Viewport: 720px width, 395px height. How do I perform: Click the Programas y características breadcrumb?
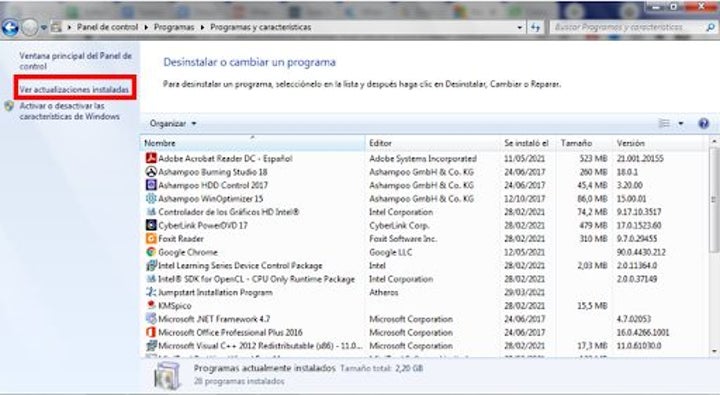260,27
